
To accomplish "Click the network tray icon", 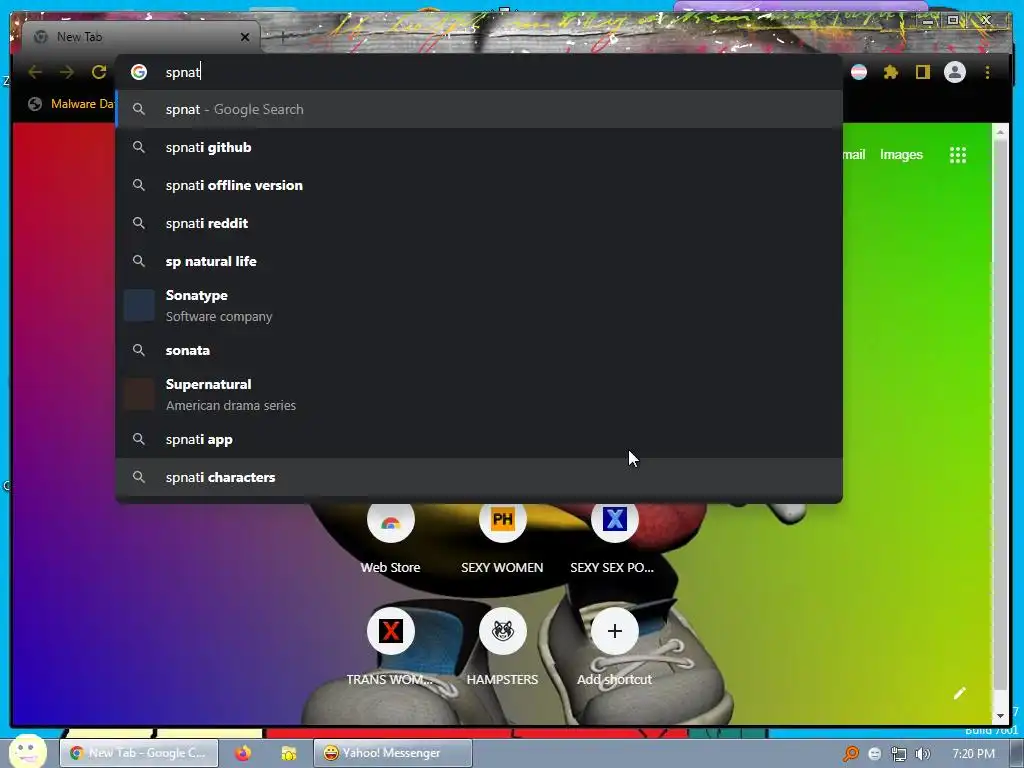I will pyautogui.click(x=899, y=754).
